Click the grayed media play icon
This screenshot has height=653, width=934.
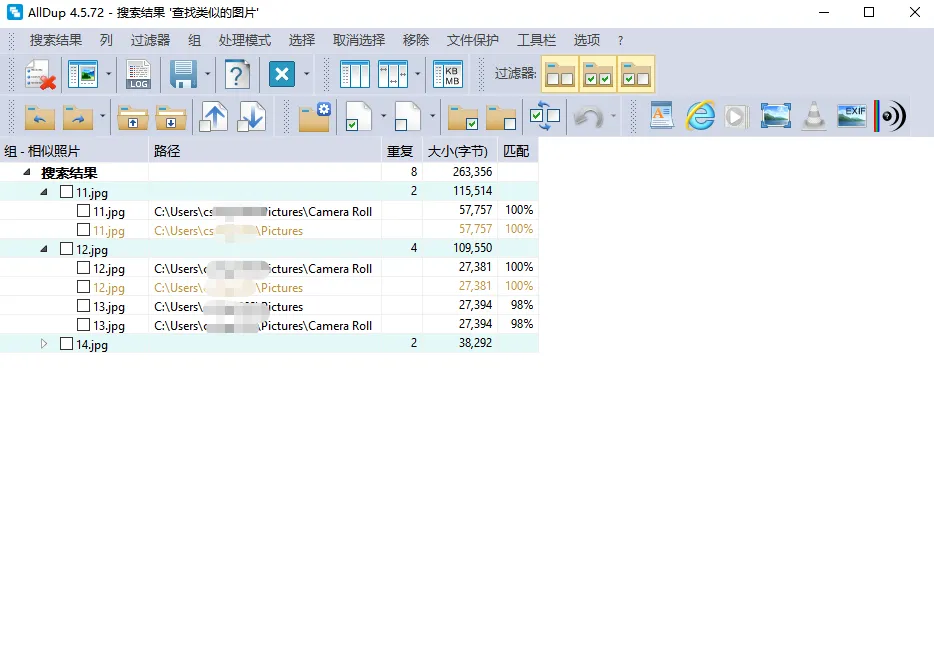pyautogui.click(x=737, y=117)
